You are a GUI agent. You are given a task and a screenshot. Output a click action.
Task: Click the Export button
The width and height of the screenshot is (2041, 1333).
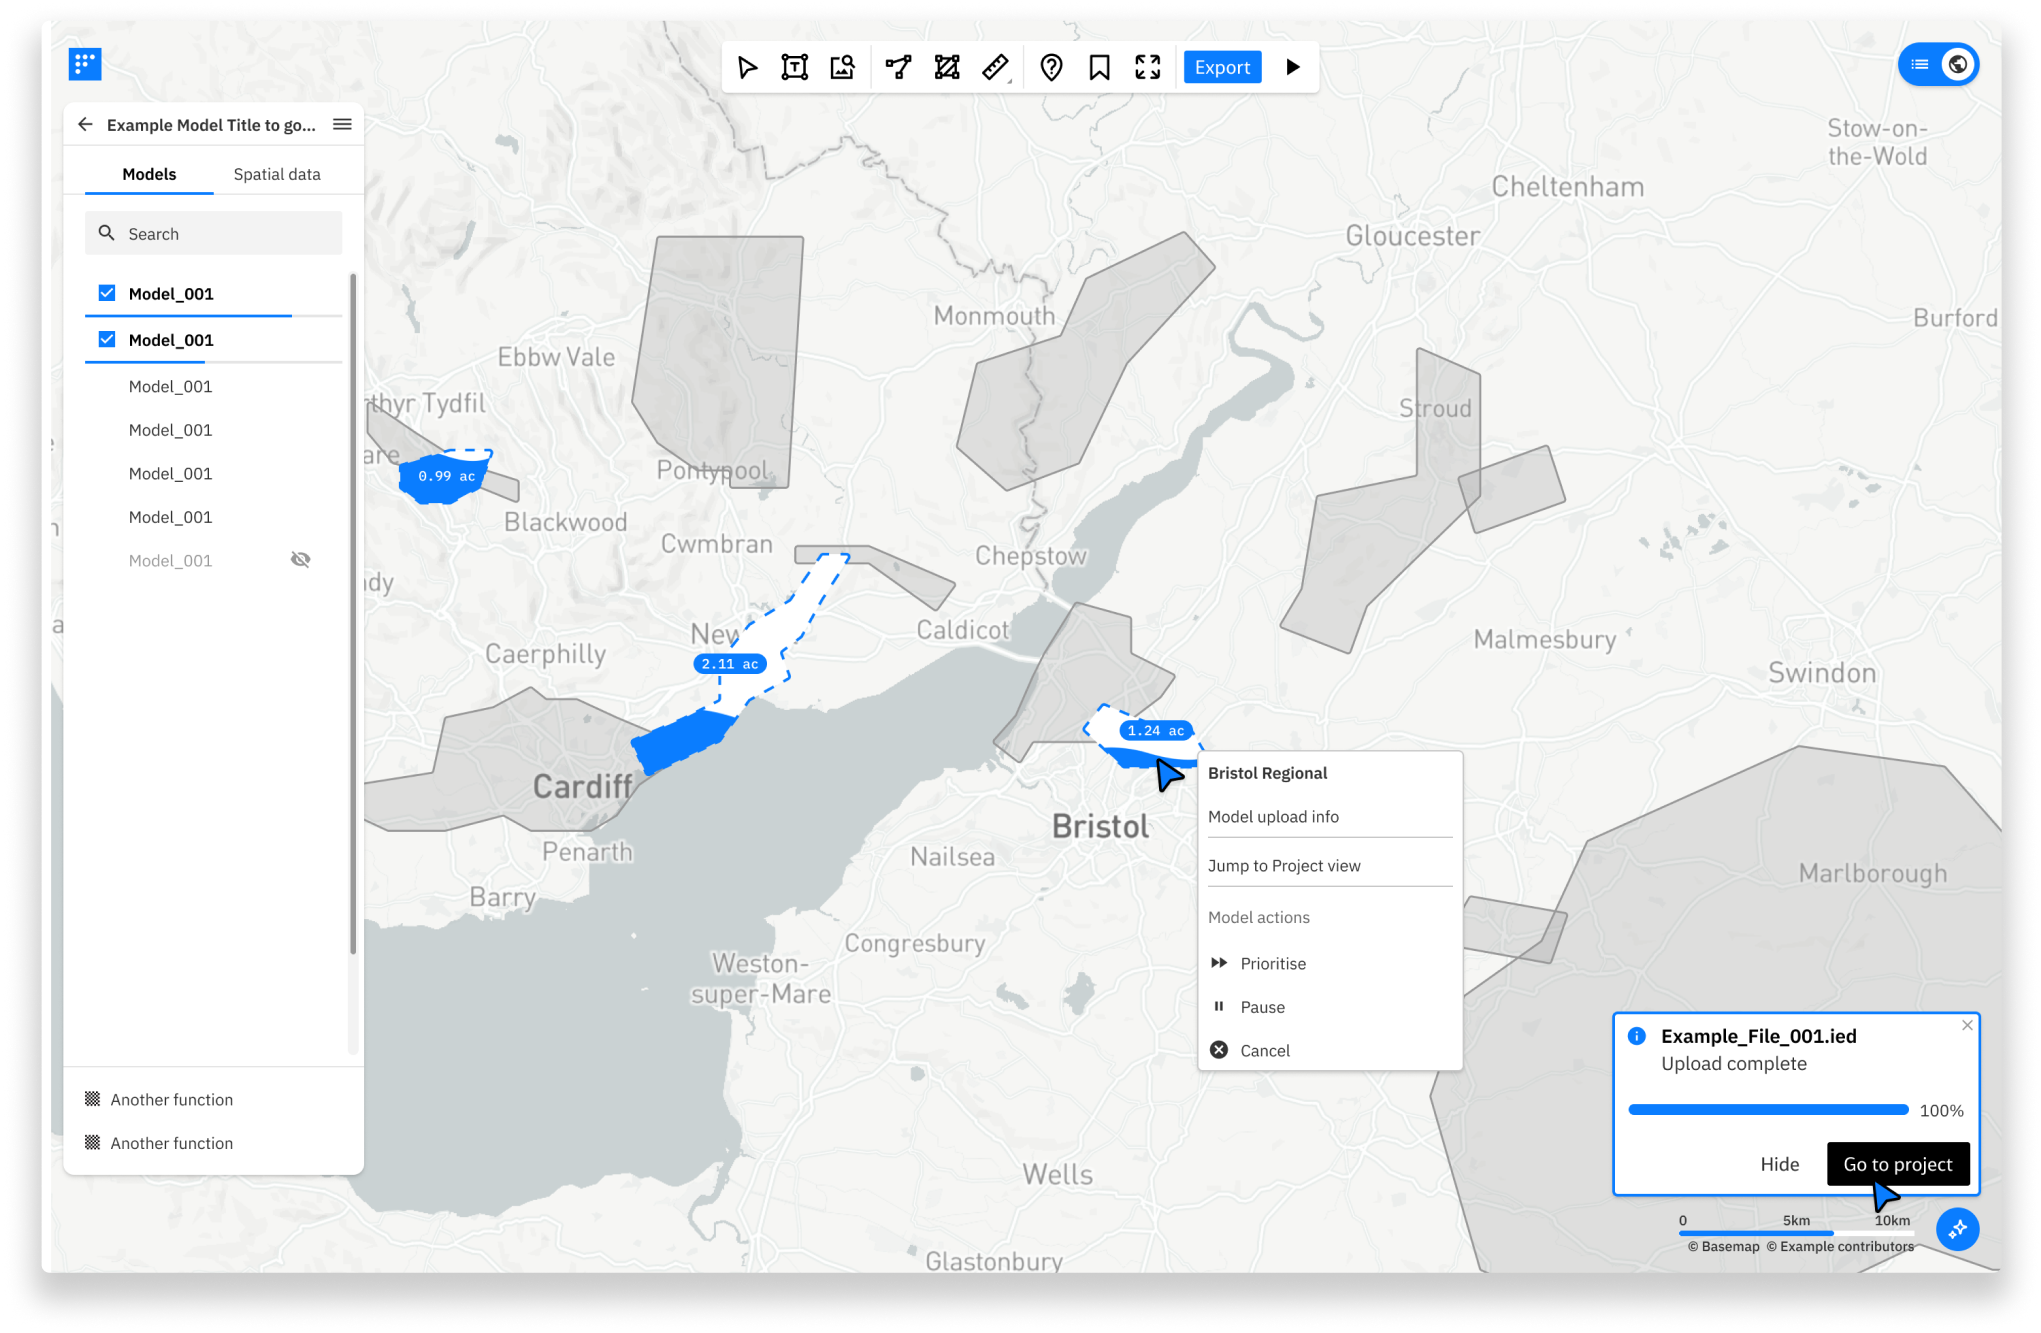point(1222,67)
